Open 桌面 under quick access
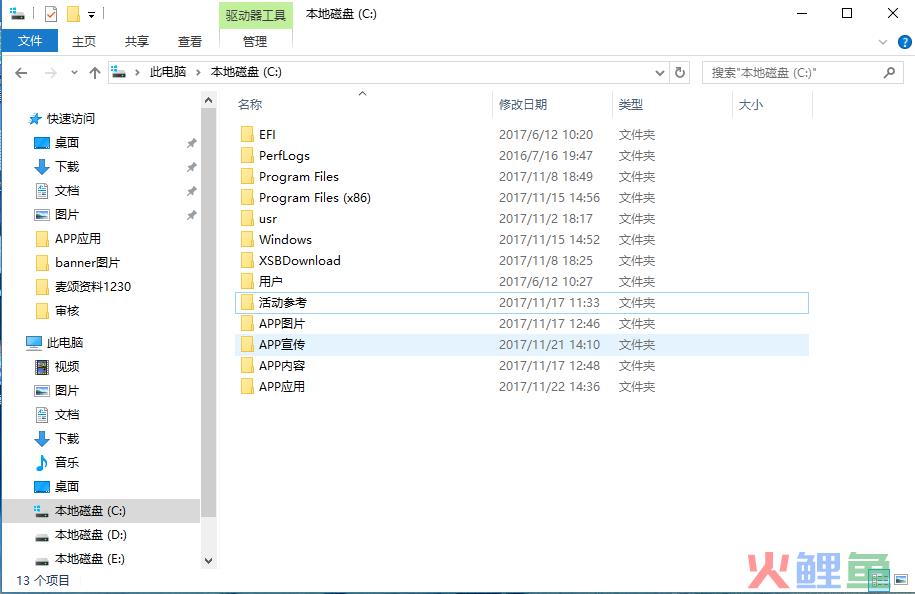Image resolution: width=915 pixels, height=594 pixels. pyautogui.click(x=67, y=142)
